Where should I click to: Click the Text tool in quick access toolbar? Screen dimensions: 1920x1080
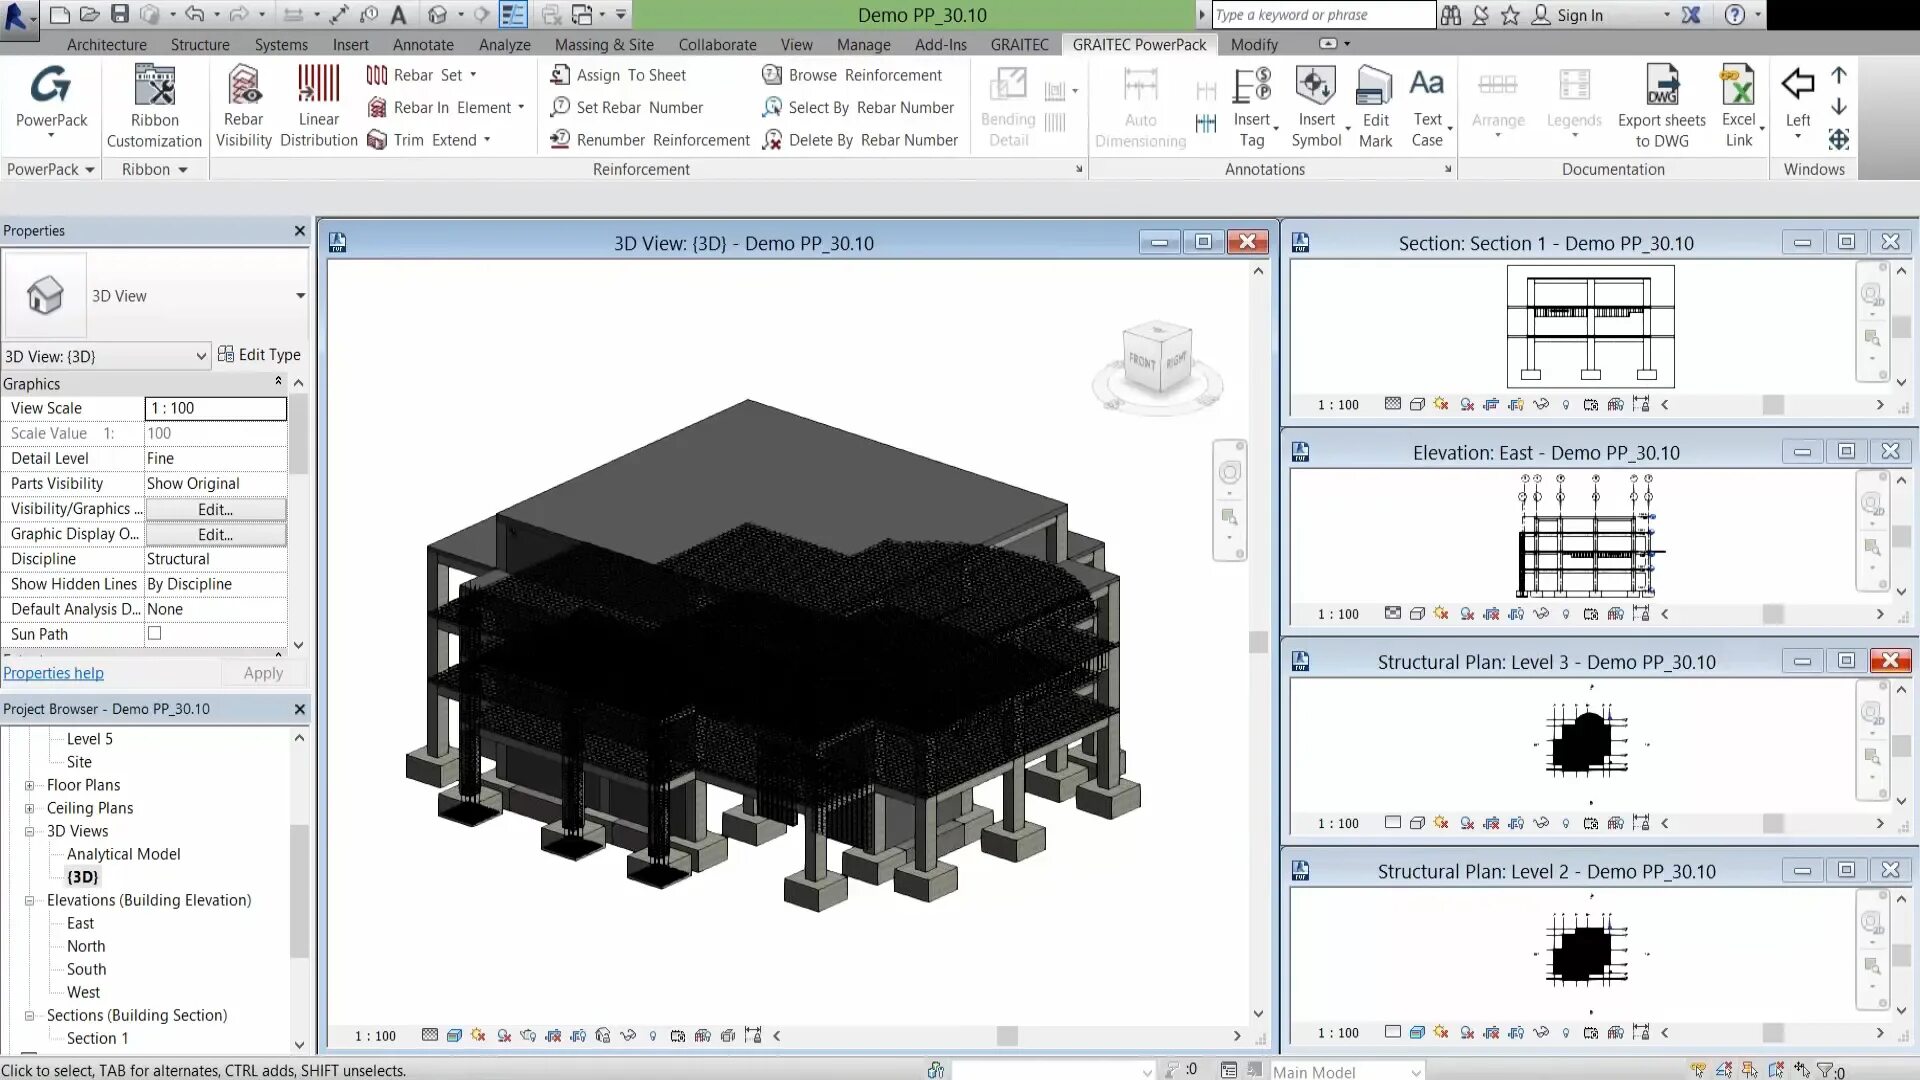tap(398, 14)
